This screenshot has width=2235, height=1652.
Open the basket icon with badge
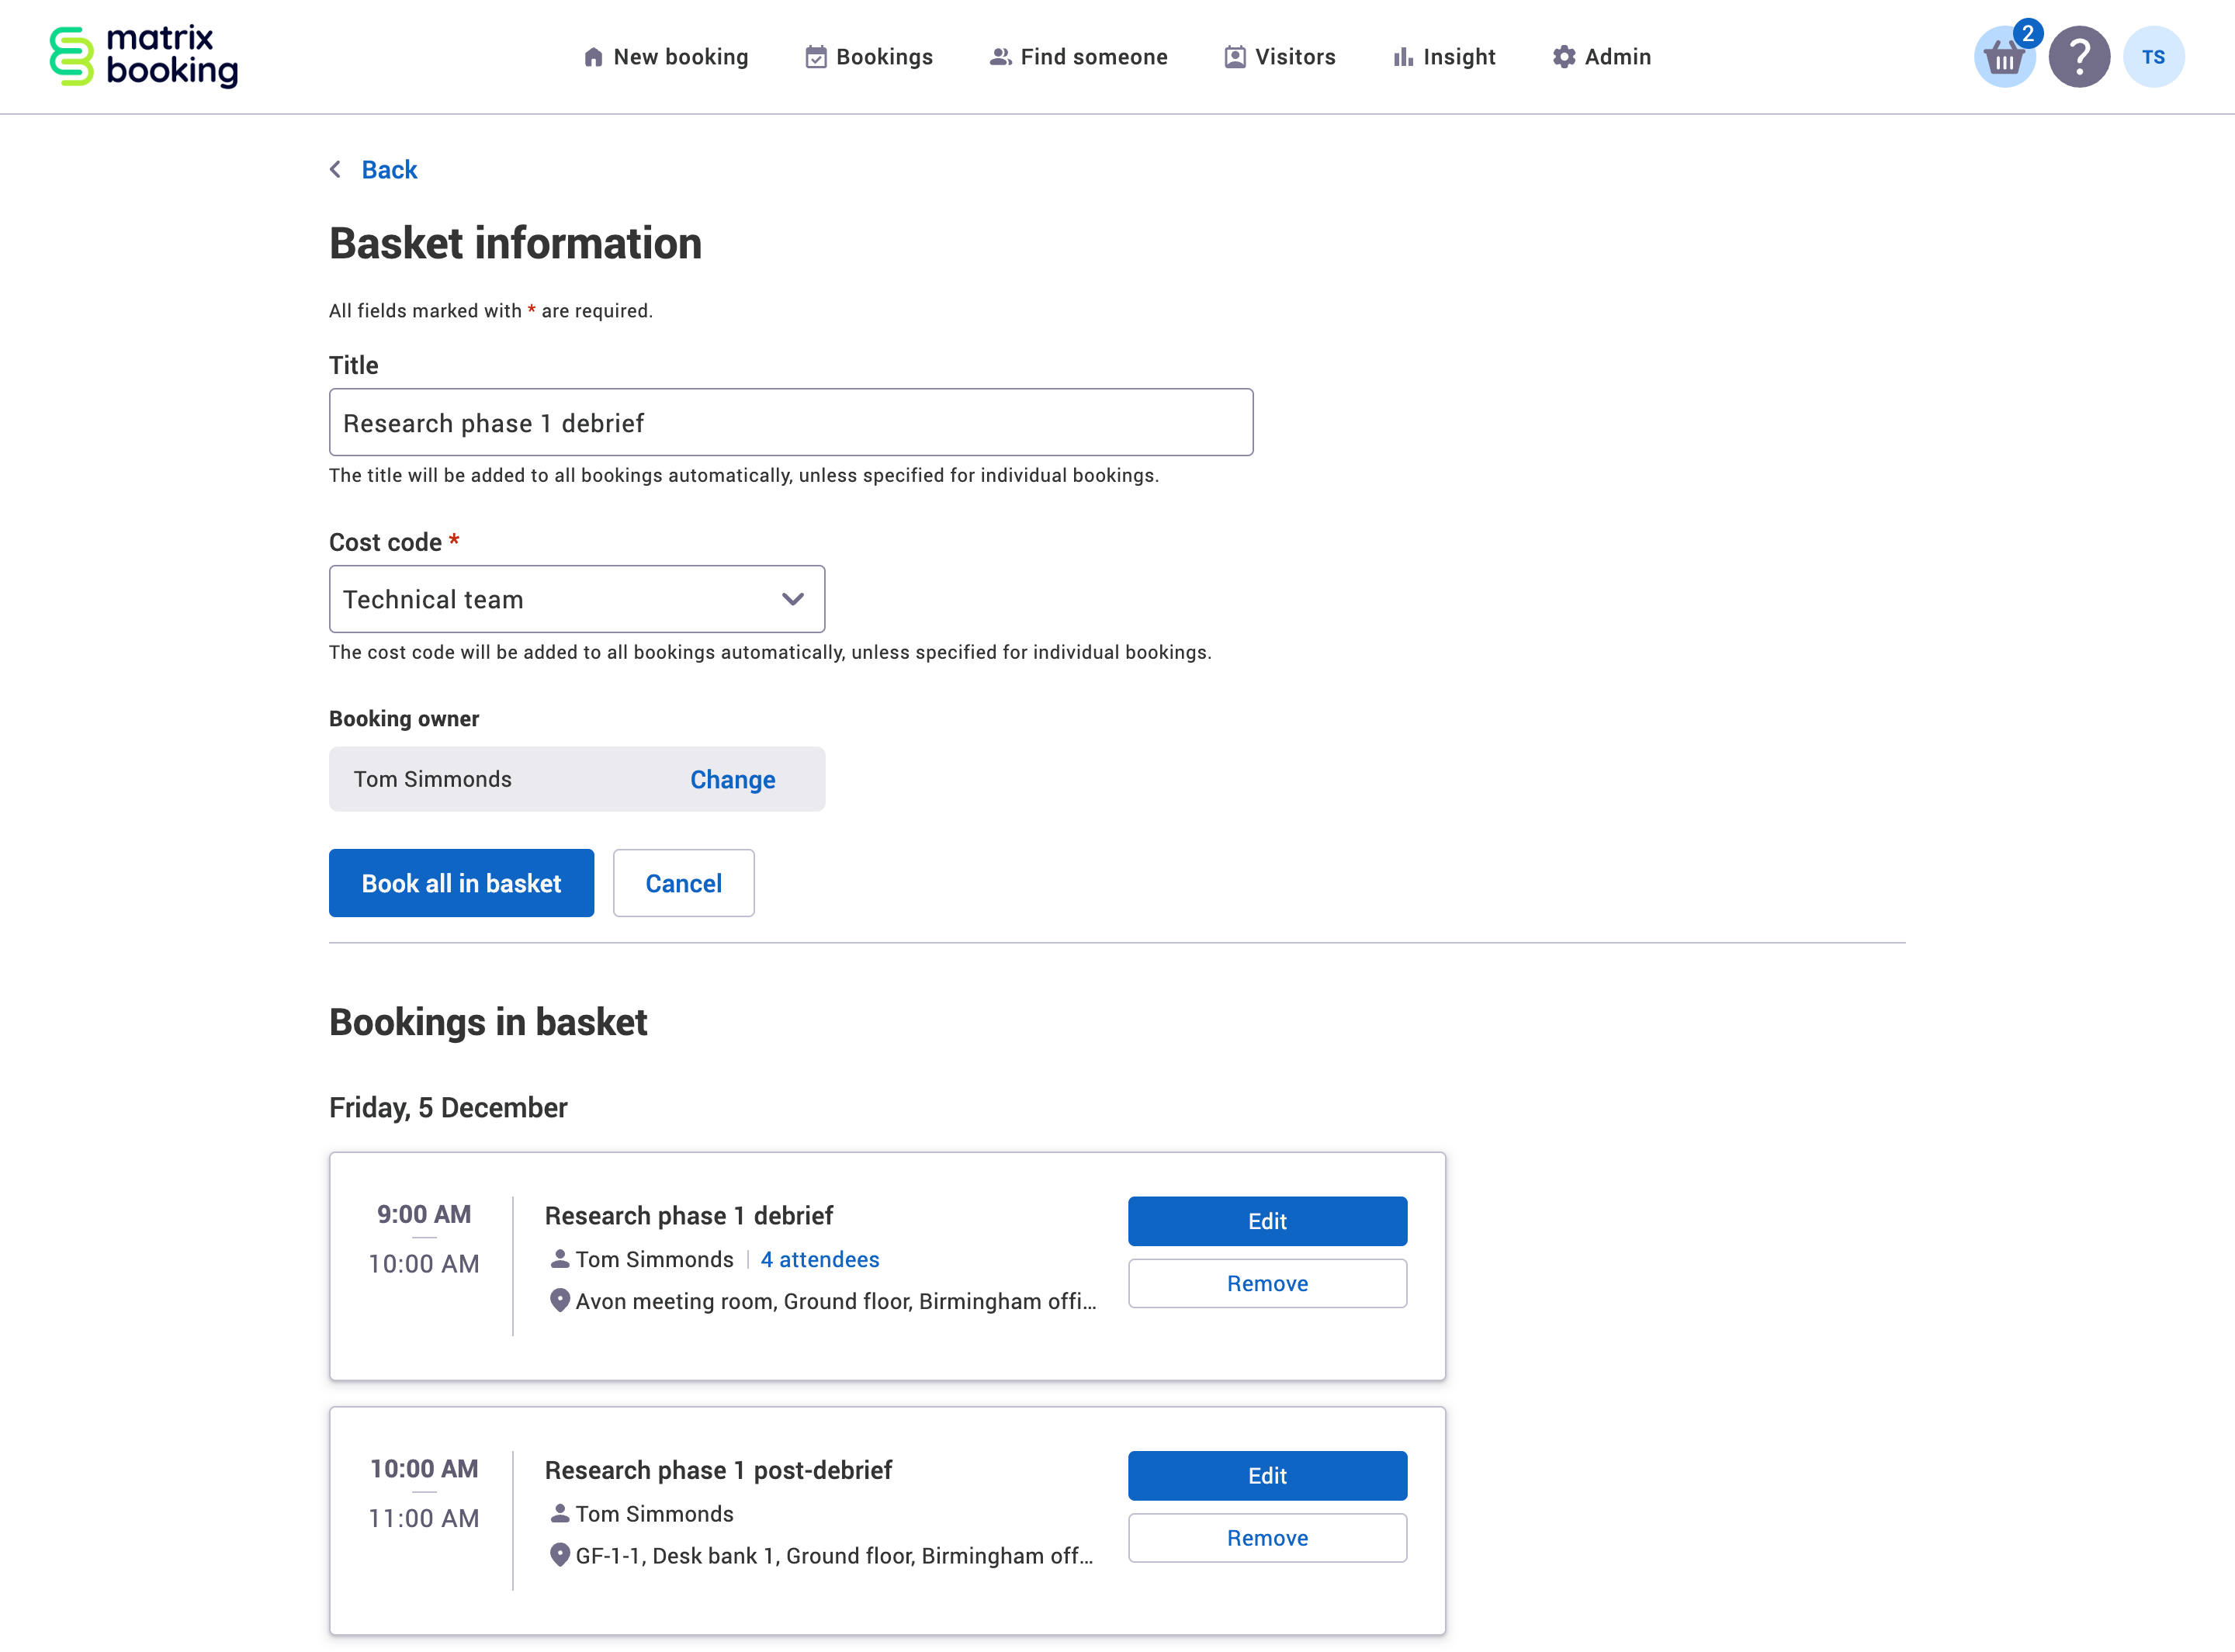(2004, 57)
